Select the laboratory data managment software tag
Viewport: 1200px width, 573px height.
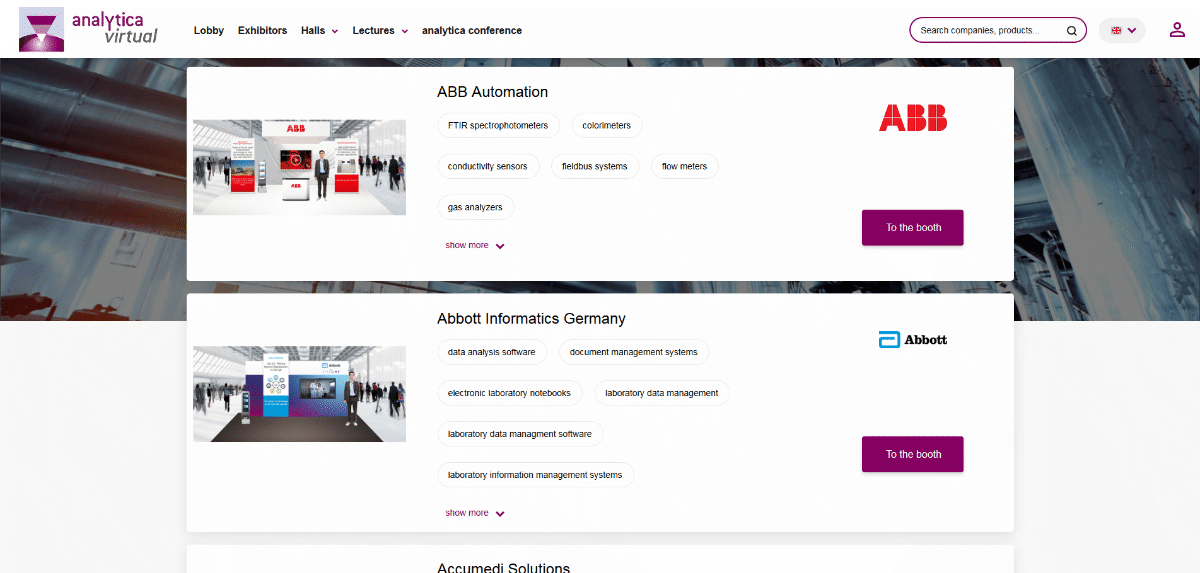tap(520, 434)
